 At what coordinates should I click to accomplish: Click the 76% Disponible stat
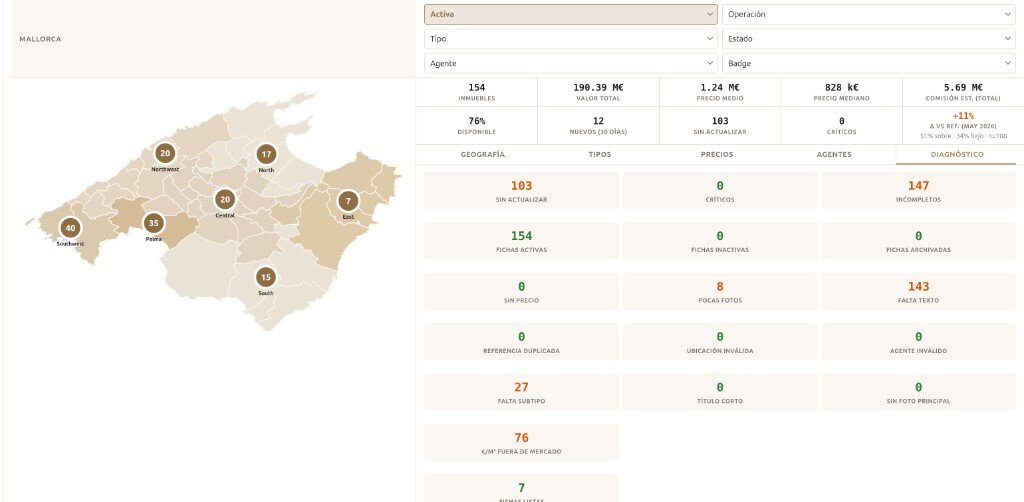point(477,125)
